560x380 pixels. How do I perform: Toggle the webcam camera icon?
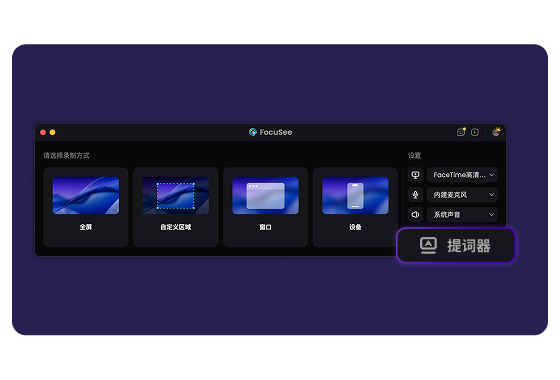(x=415, y=175)
